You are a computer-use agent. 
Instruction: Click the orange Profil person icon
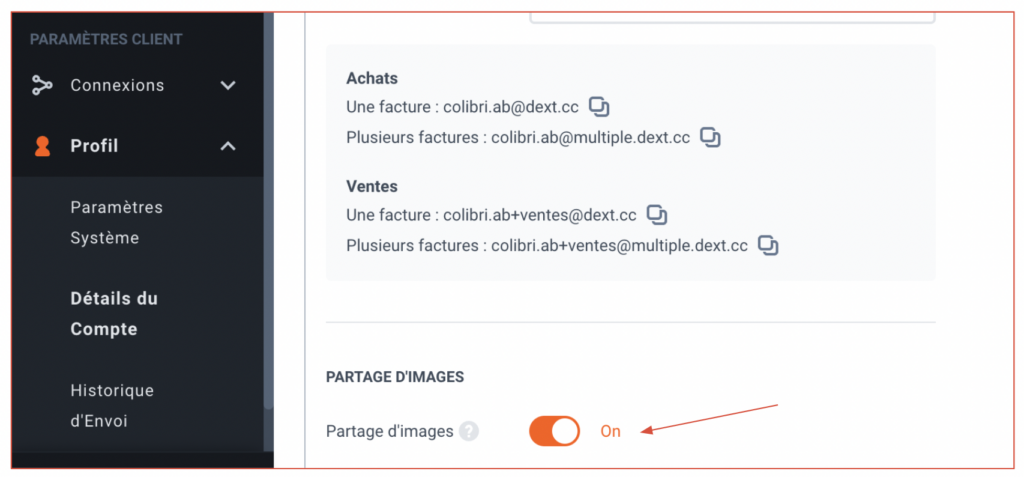pos(42,146)
